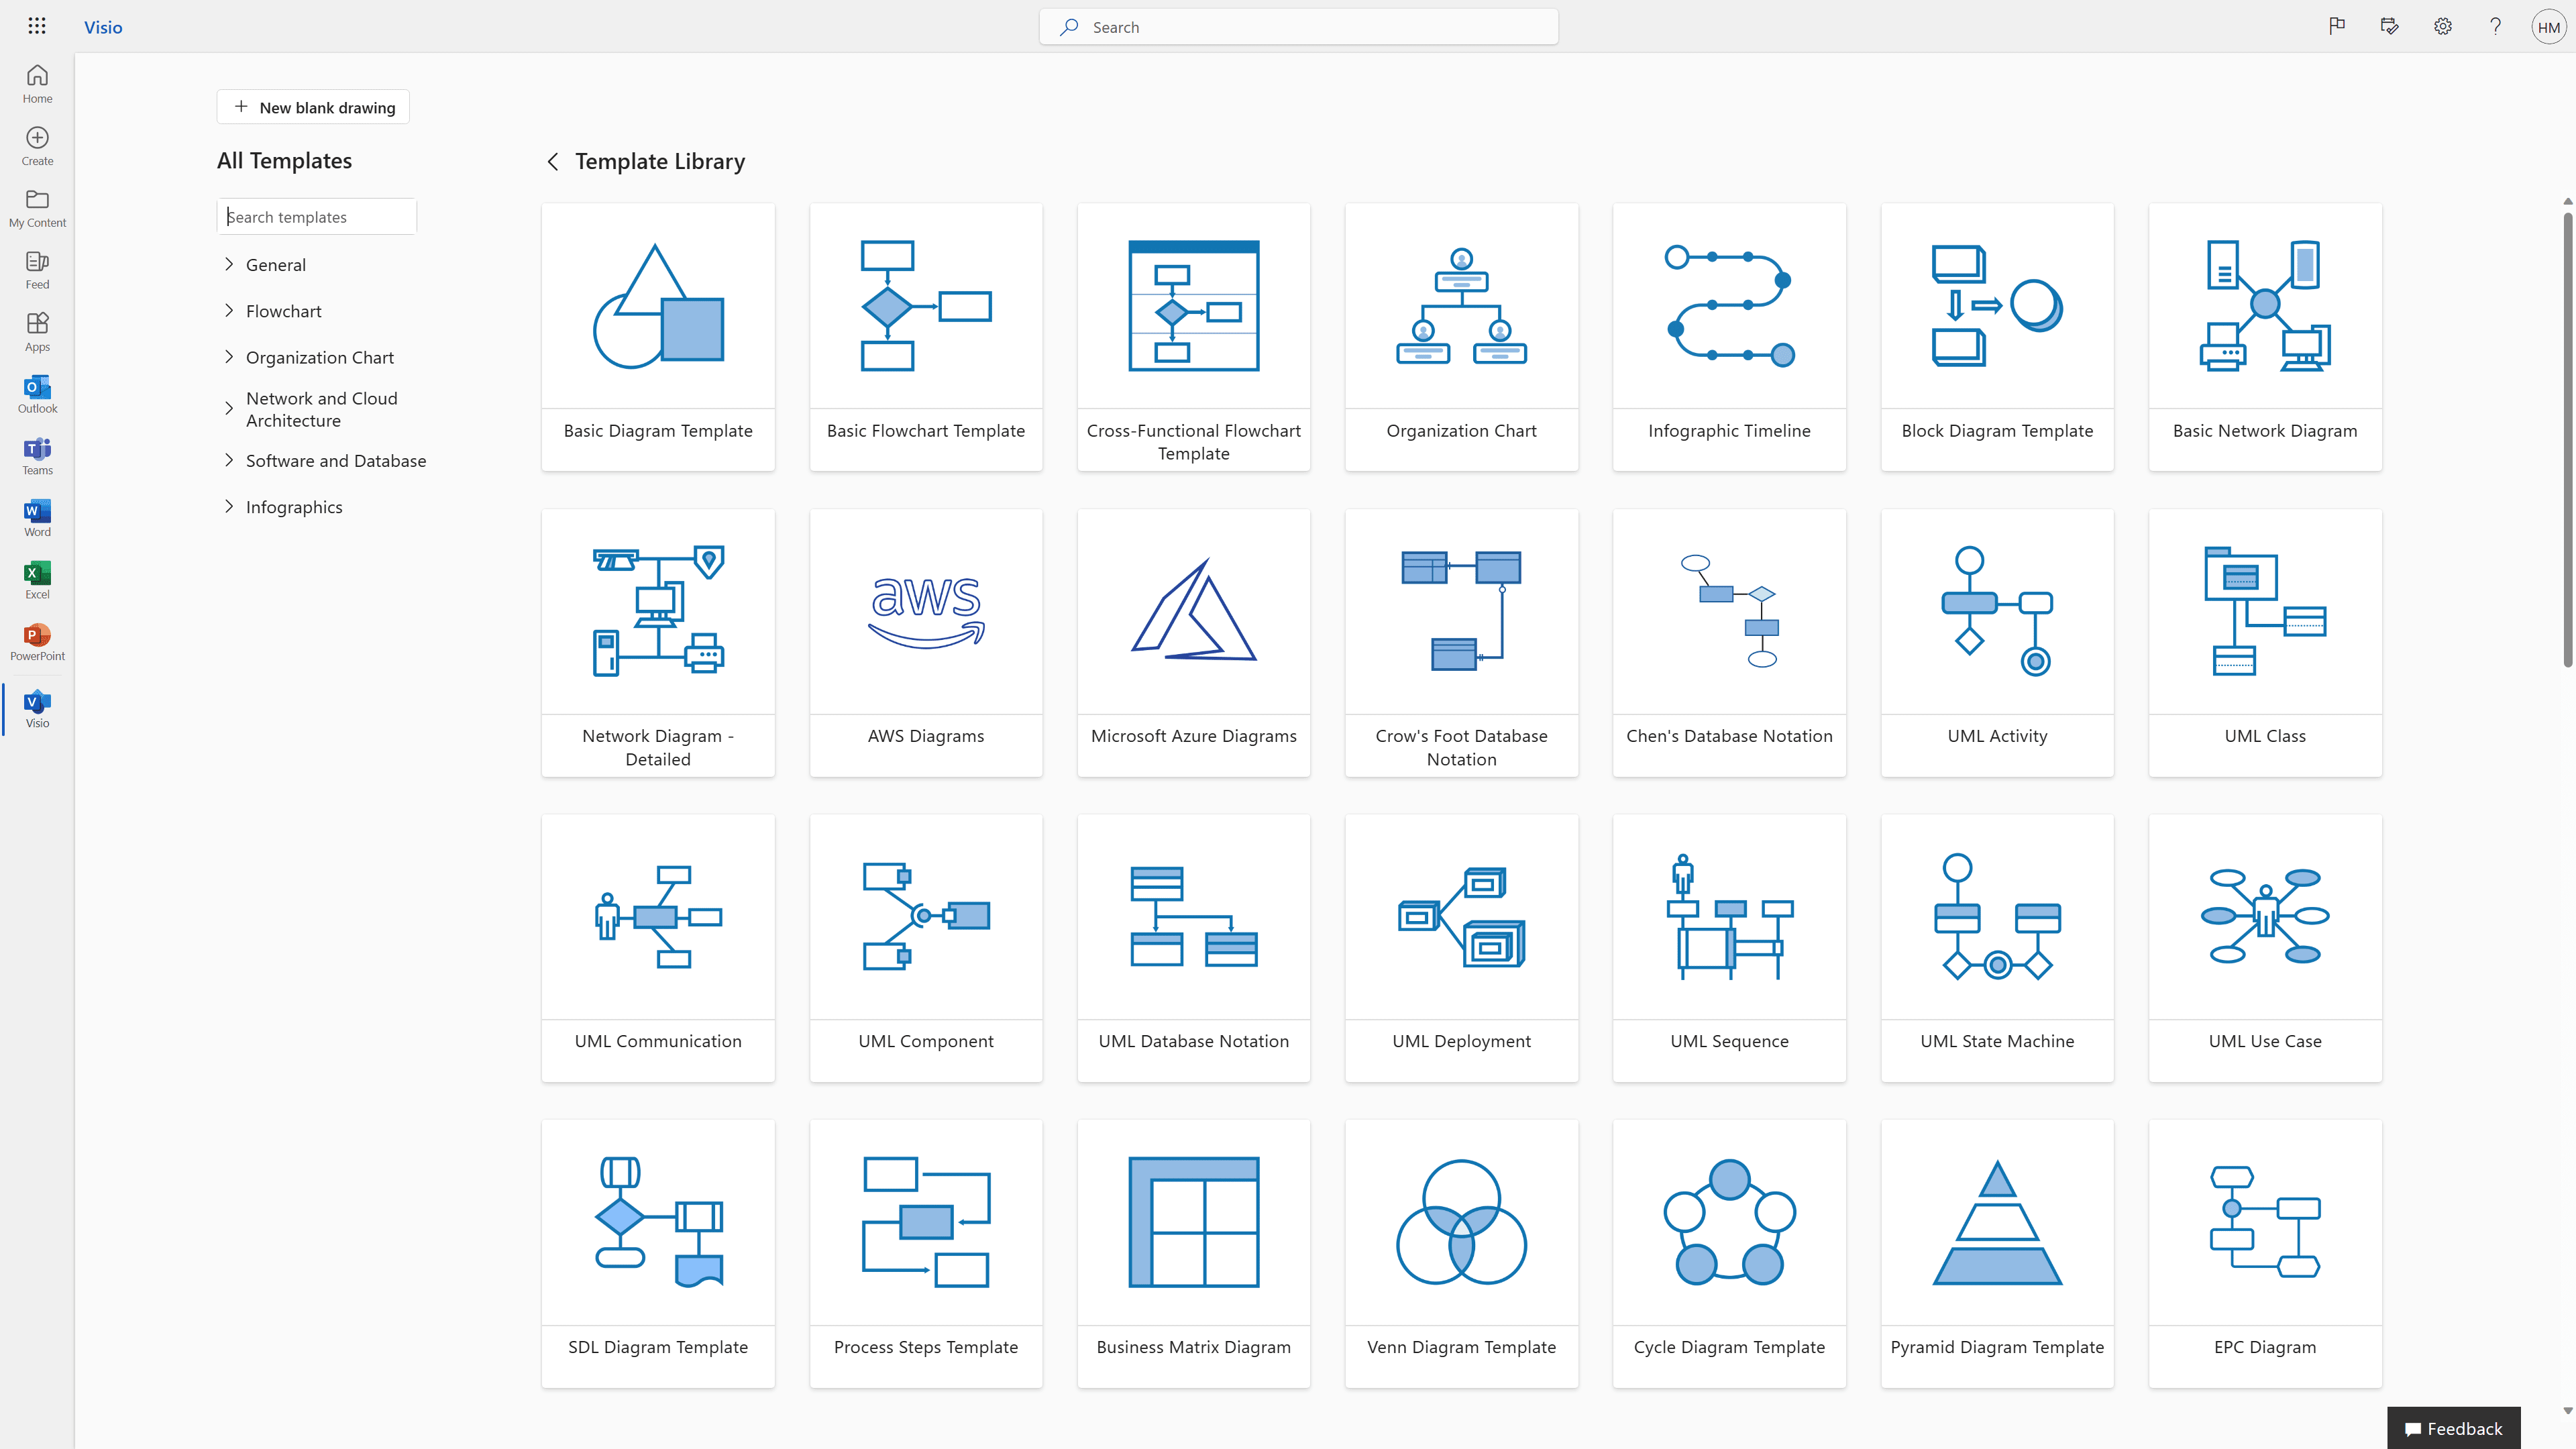This screenshot has height=1449, width=2576.
Task: Open the Feedback dialog
Action: 2453,1428
